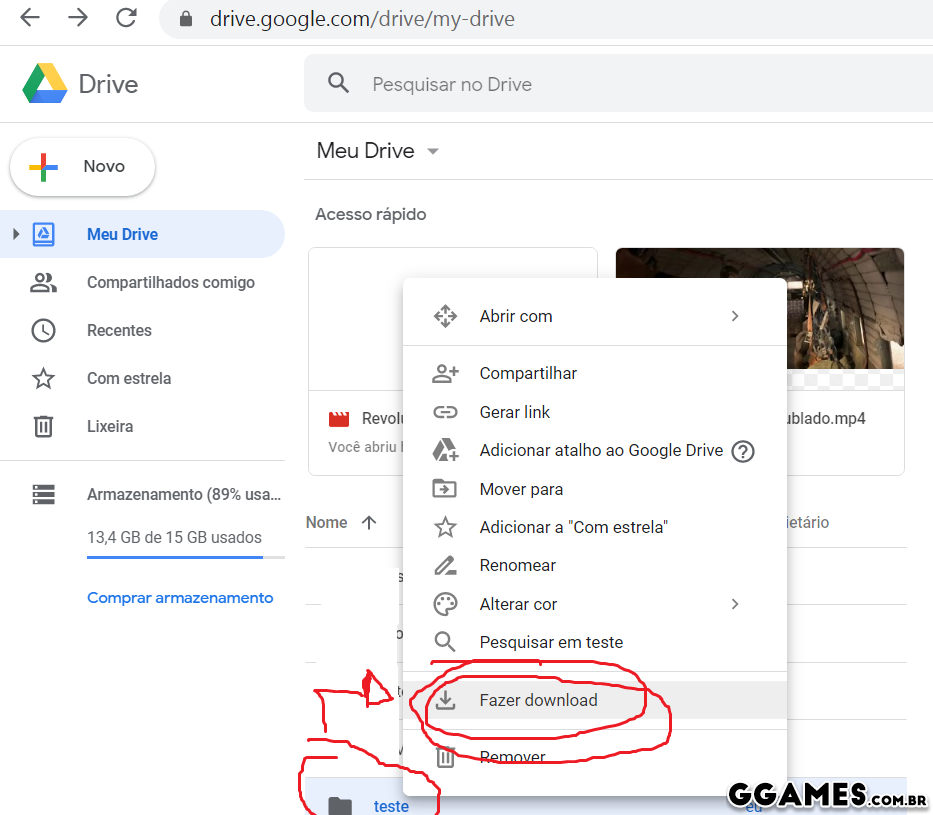The height and width of the screenshot is (815, 933).
Task: Open the Lixeira trash icon in sidebar
Action: 43,426
